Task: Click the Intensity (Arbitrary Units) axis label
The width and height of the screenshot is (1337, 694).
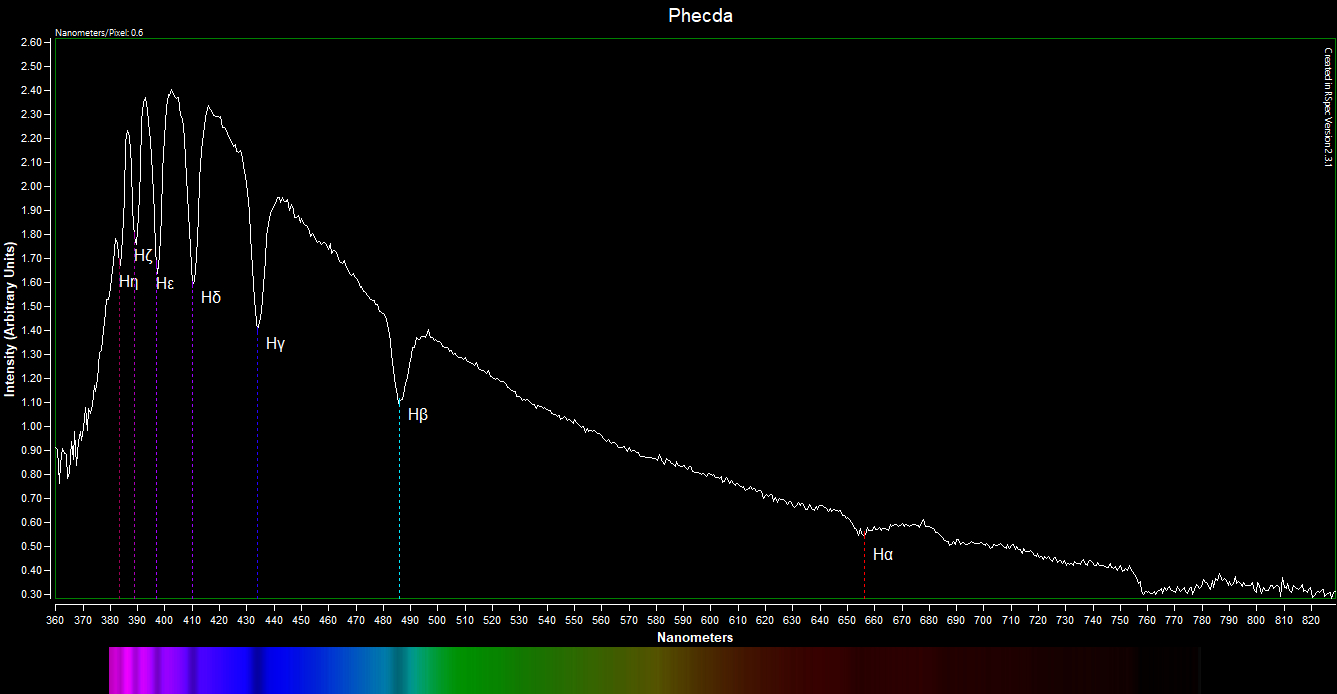Action: (11, 319)
